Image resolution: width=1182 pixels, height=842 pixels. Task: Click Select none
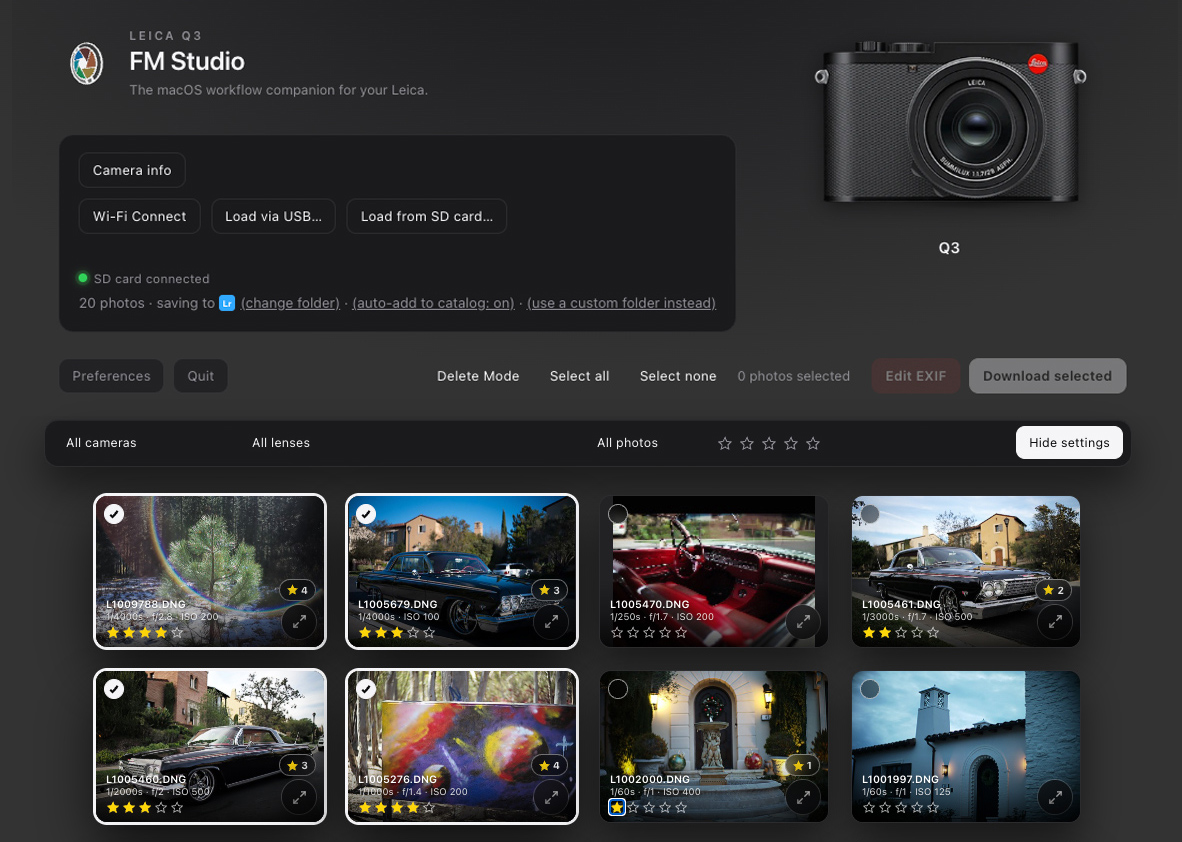[x=678, y=376]
